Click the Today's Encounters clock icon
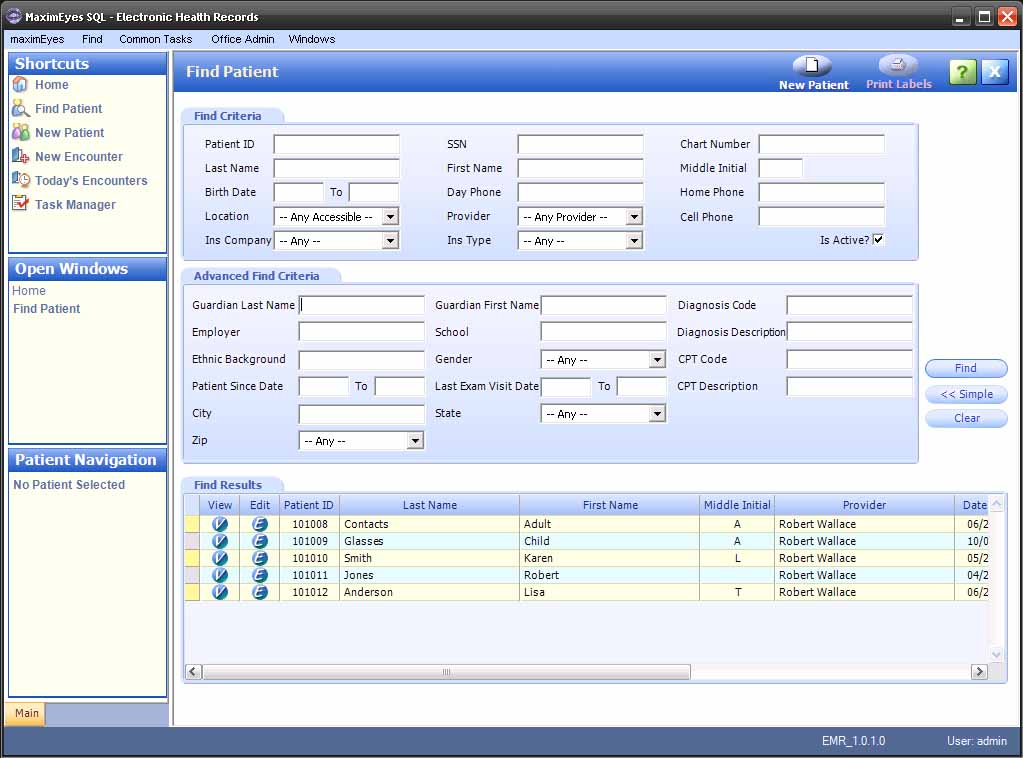This screenshot has height=758, width=1023. (20, 180)
